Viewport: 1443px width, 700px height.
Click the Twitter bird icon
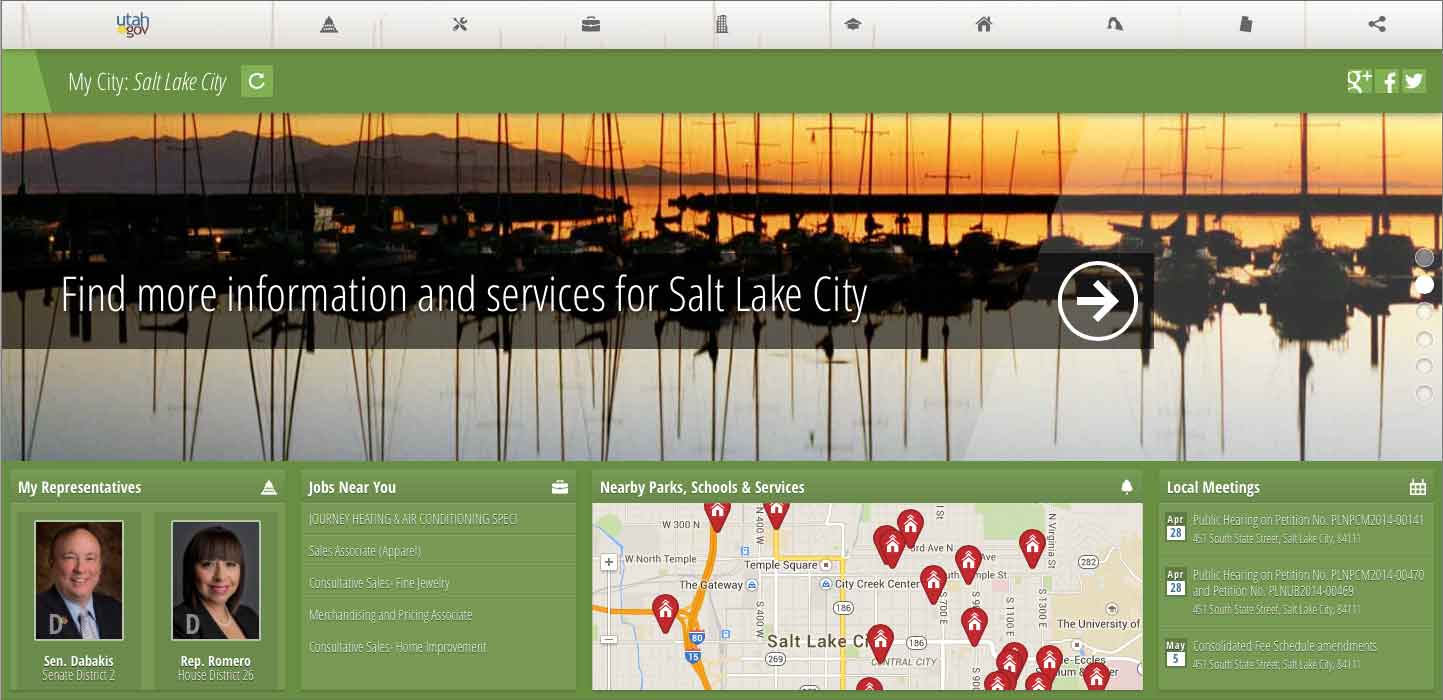point(1413,81)
